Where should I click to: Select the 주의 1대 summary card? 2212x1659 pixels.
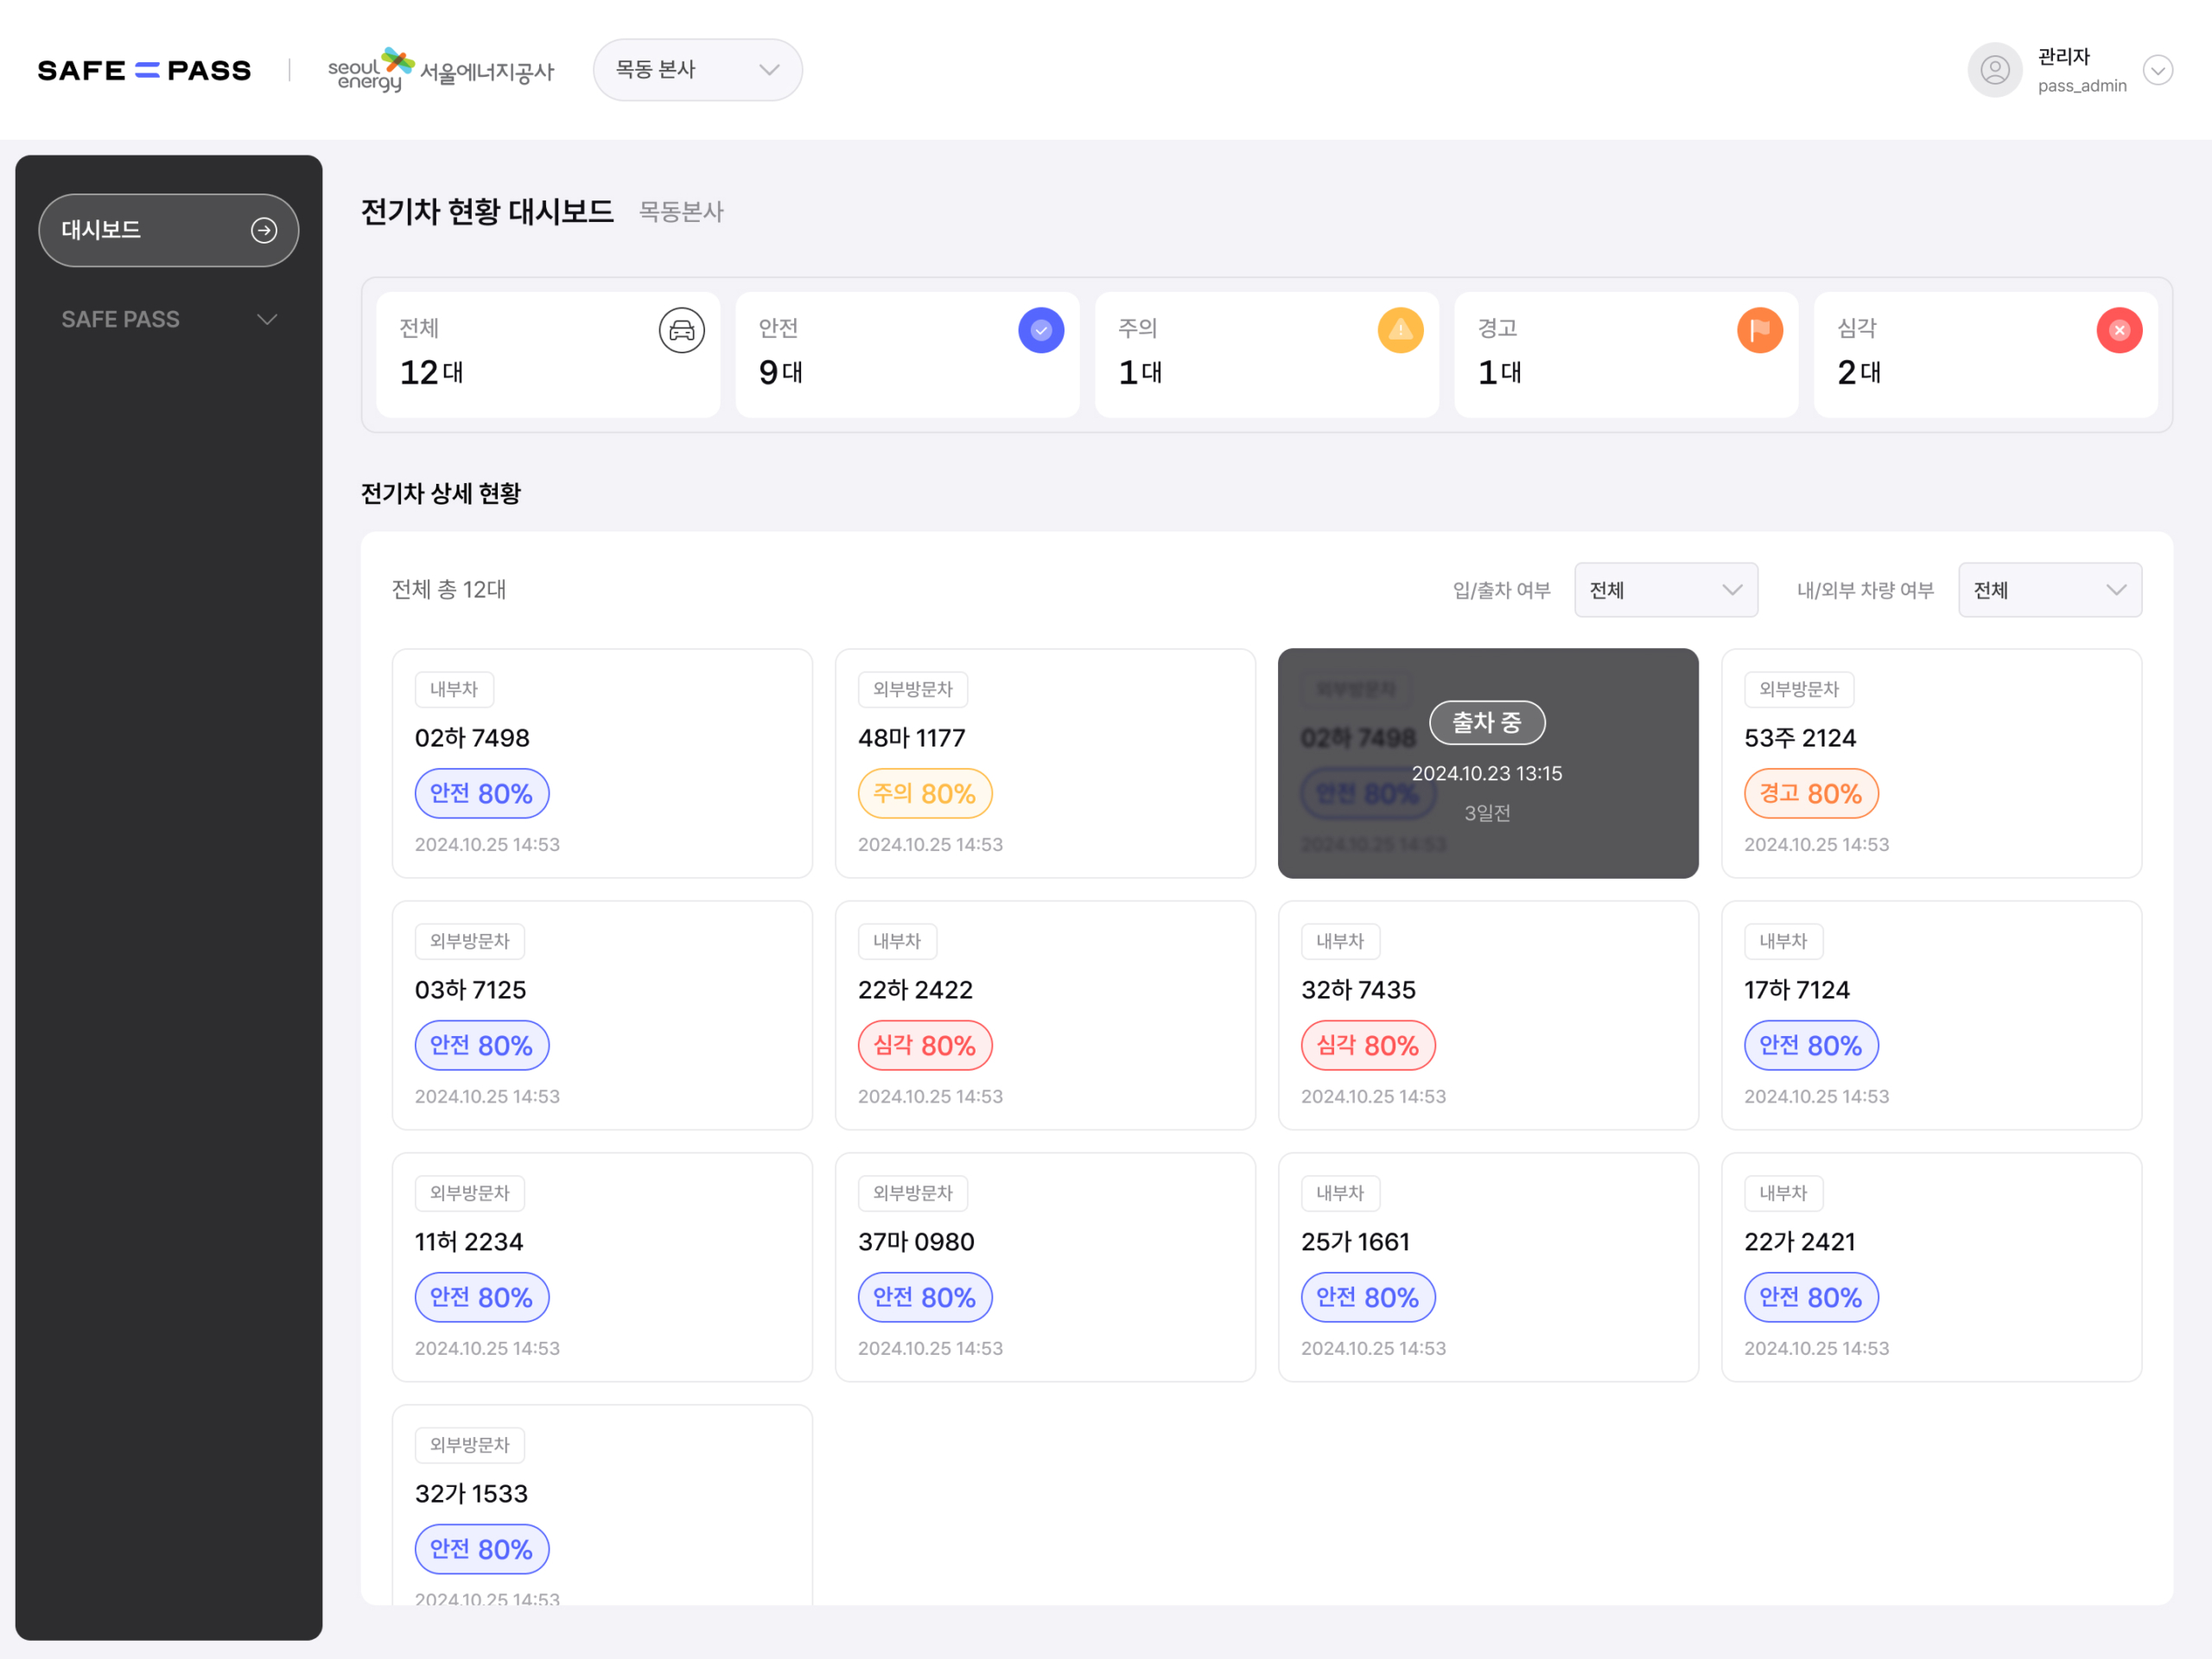tap(1266, 354)
